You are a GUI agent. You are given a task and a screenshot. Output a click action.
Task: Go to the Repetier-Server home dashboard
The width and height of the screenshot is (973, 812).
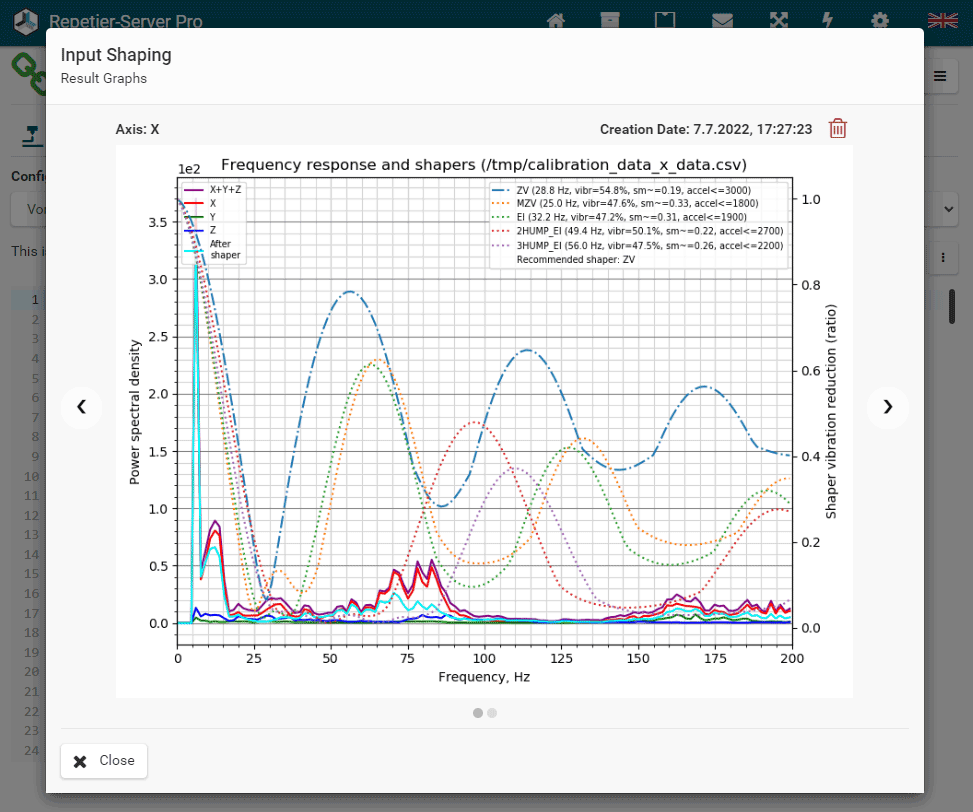556,20
